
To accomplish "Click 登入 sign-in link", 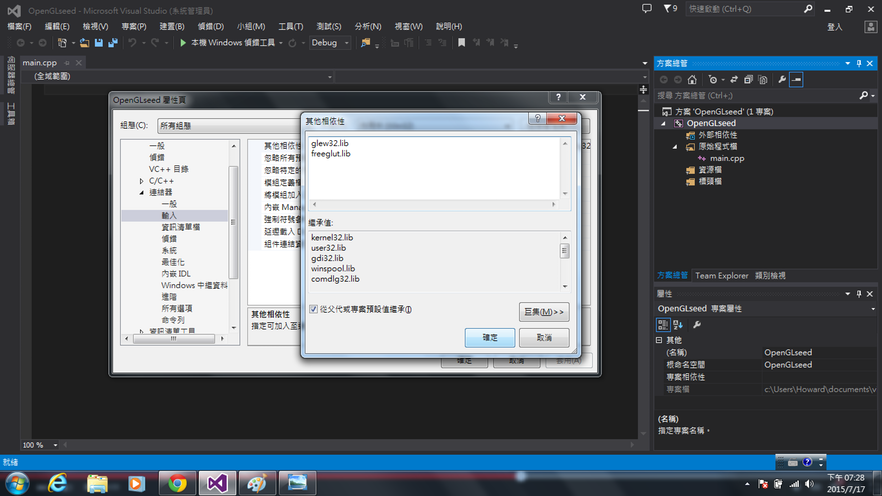I will [x=835, y=27].
